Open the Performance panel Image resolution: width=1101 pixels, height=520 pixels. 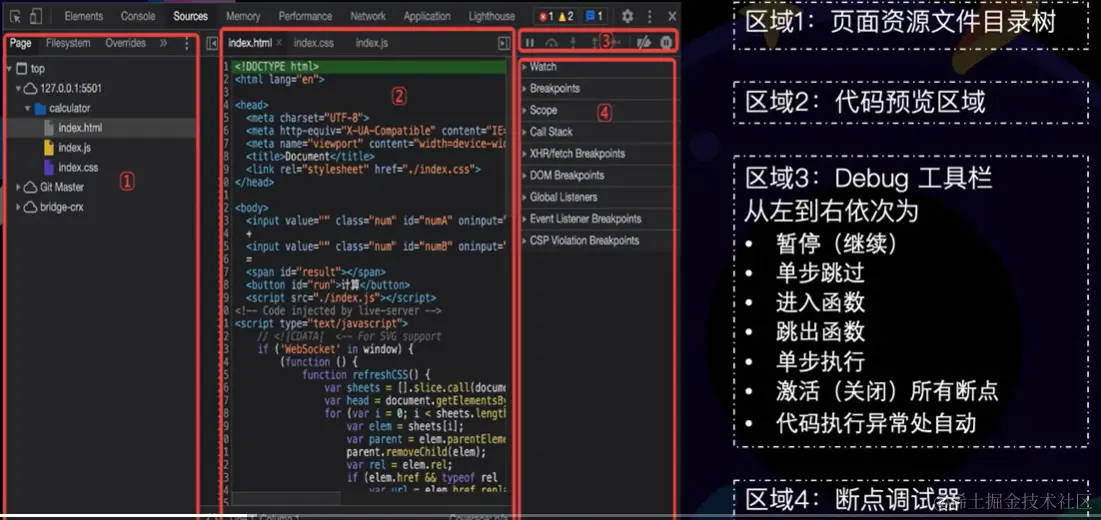(305, 16)
